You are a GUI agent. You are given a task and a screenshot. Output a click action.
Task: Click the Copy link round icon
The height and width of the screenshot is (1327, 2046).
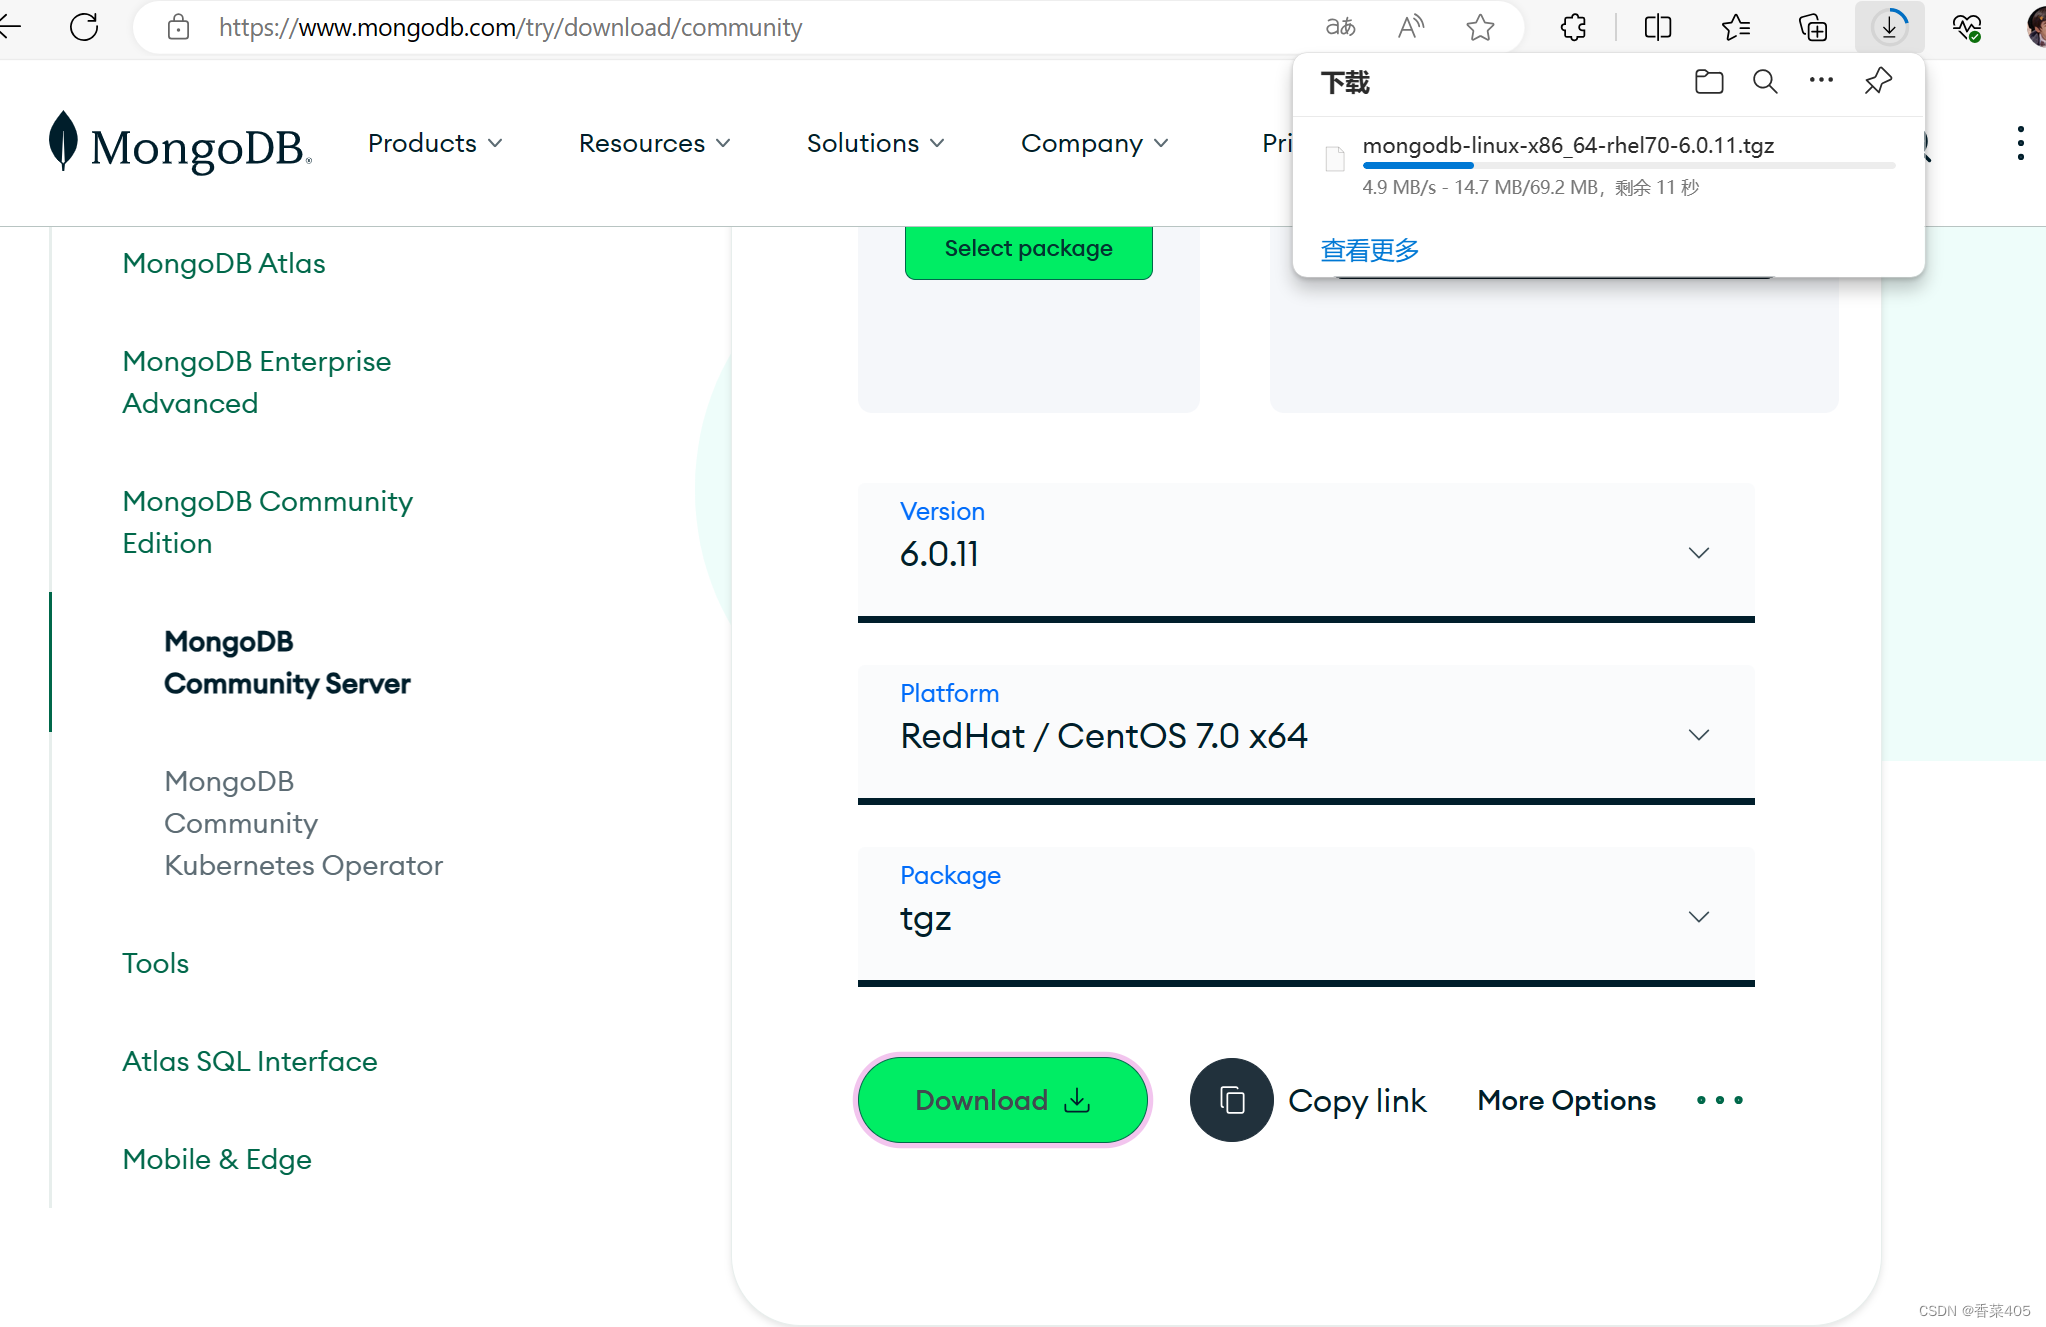tap(1231, 1100)
